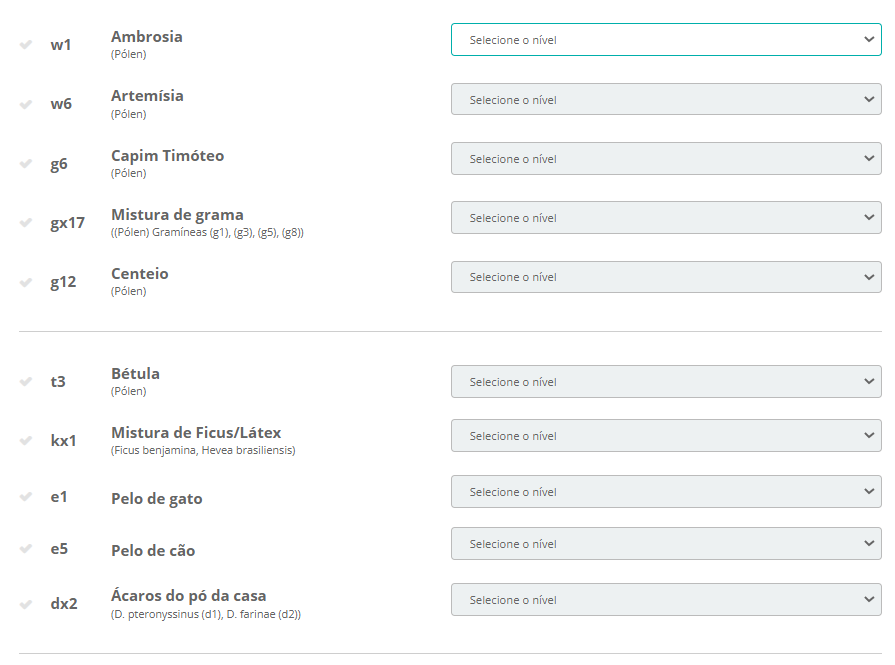The height and width of the screenshot is (665, 895).
Task: Open level dropdown for Ácaros do pó da casa
Action: coord(666,600)
